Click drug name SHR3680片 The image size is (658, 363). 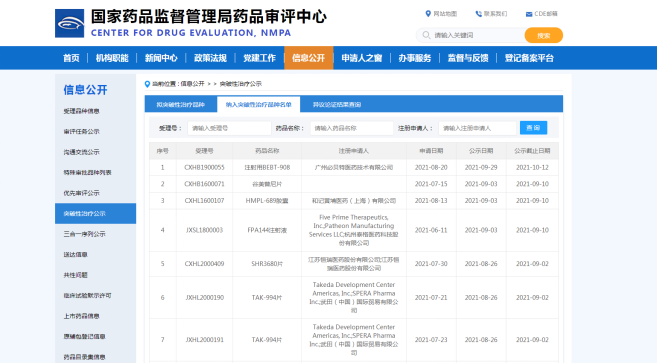[x=267, y=264]
